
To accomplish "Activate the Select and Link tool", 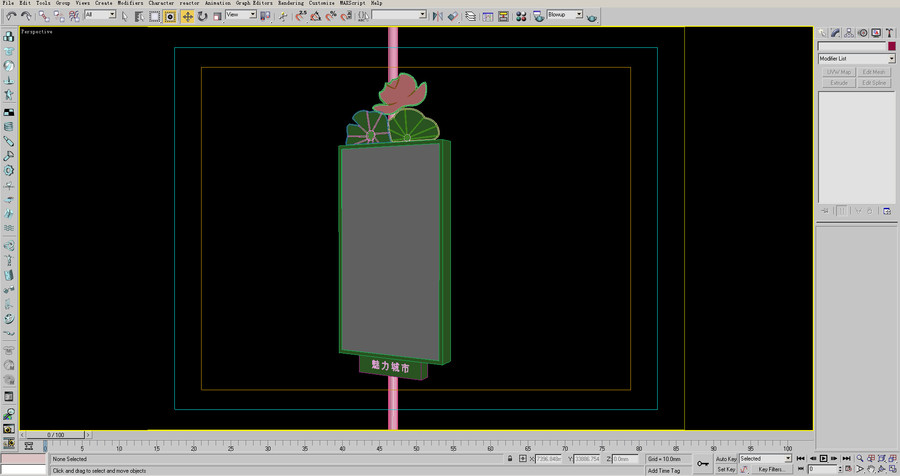I will (44, 16).
